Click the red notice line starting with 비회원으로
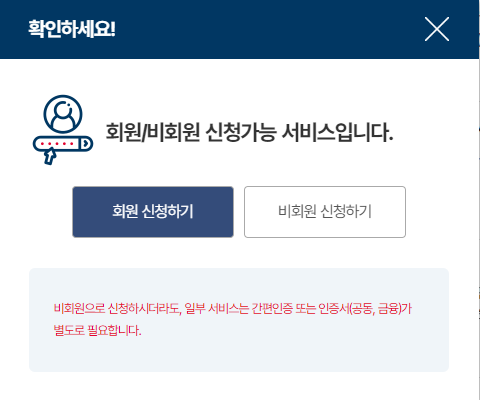Image resolution: width=480 pixels, height=400 pixels. coord(233,309)
